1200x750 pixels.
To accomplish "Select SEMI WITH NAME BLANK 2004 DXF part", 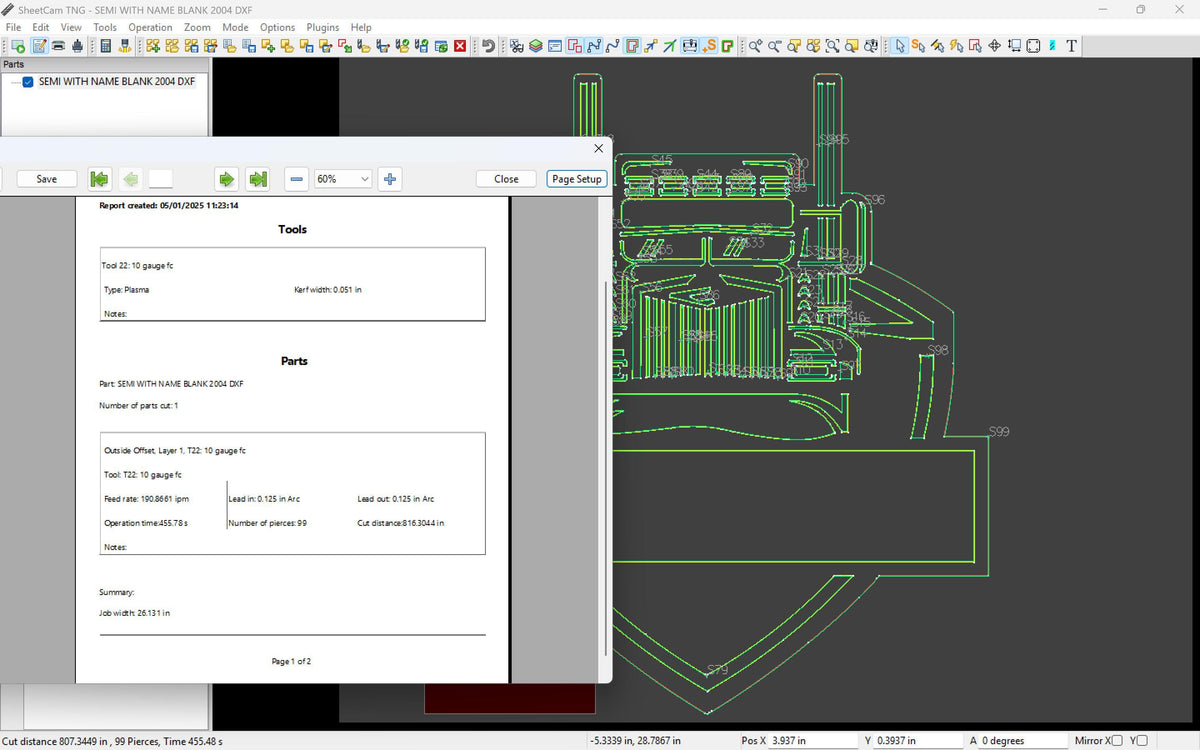I will click(x=116, y=82).
